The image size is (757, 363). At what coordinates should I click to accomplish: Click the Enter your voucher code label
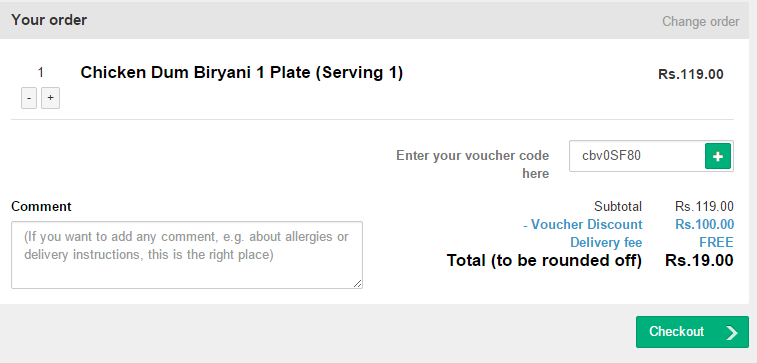(x=473, y=164)
